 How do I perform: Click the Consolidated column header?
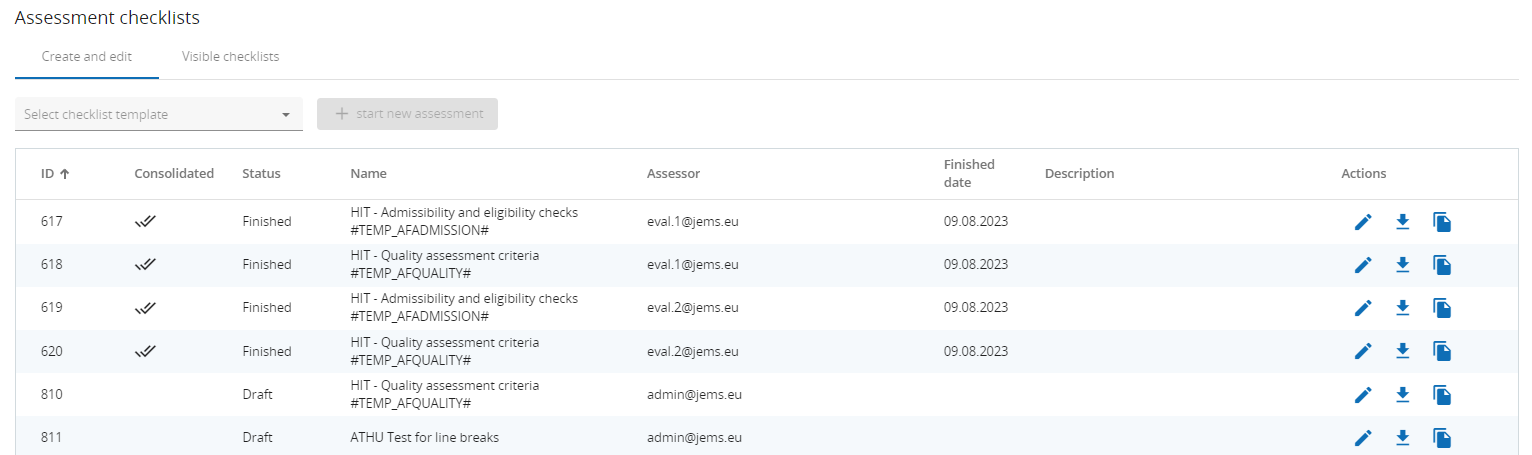point(174,174)
